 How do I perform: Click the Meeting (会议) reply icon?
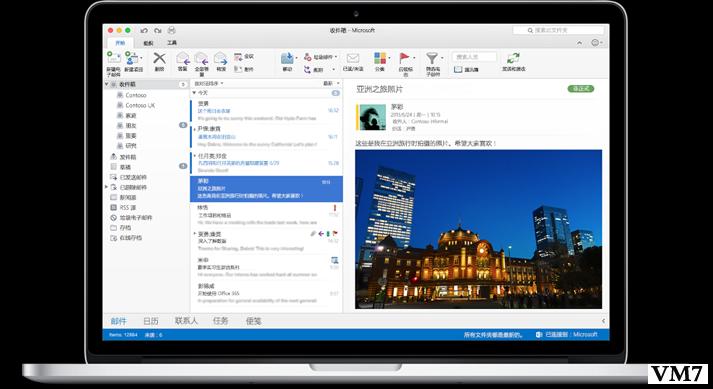point(238,56)
